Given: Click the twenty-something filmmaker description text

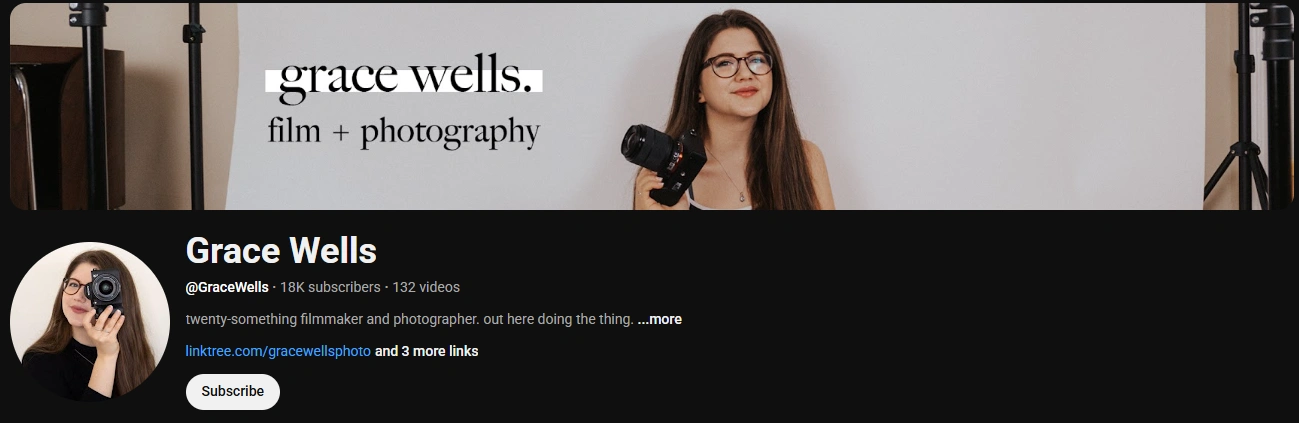Looking at the screenshot, I should (x=410, y=319).
